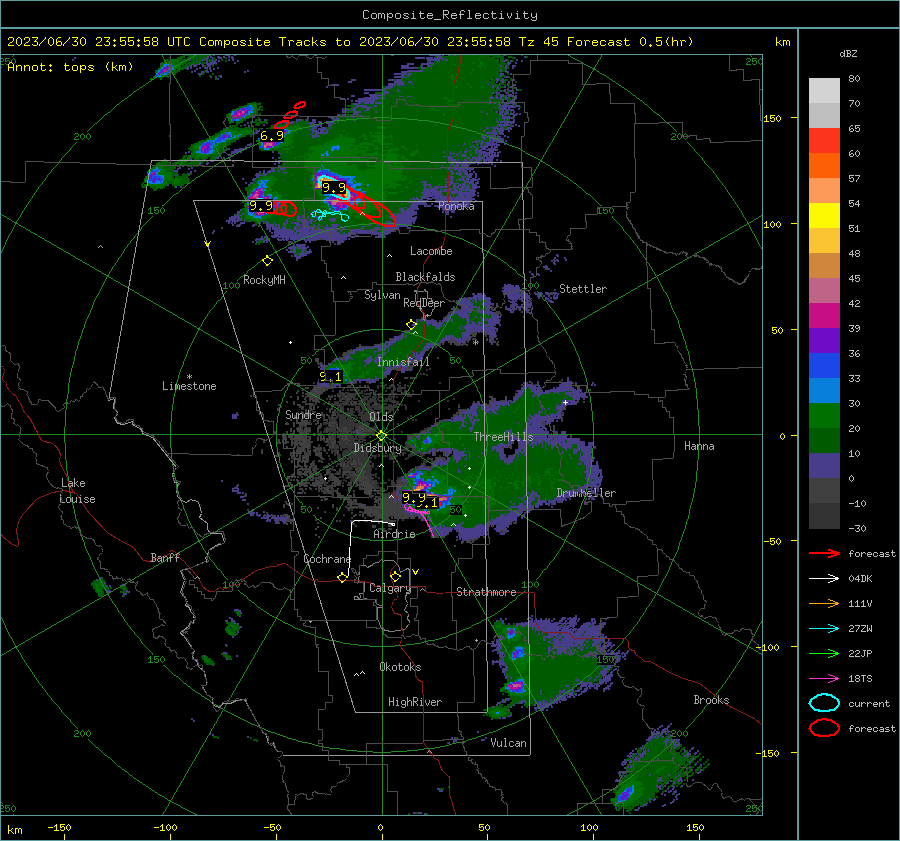Click the Sundre town label
Image resolution: width=900 pixels, height=841 pixels.
tap(303, 414)
